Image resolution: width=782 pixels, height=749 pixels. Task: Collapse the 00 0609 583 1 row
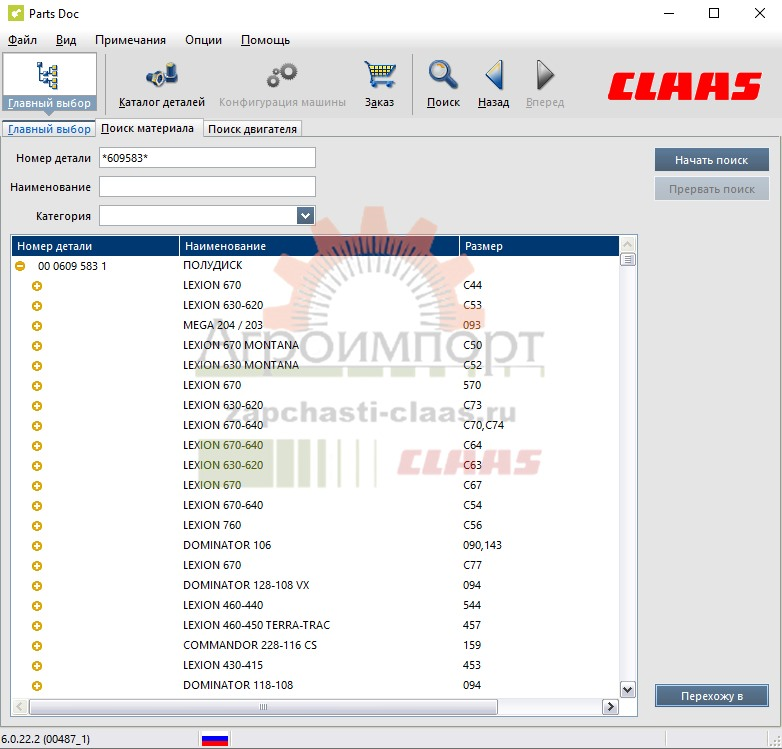click(20, 266)
